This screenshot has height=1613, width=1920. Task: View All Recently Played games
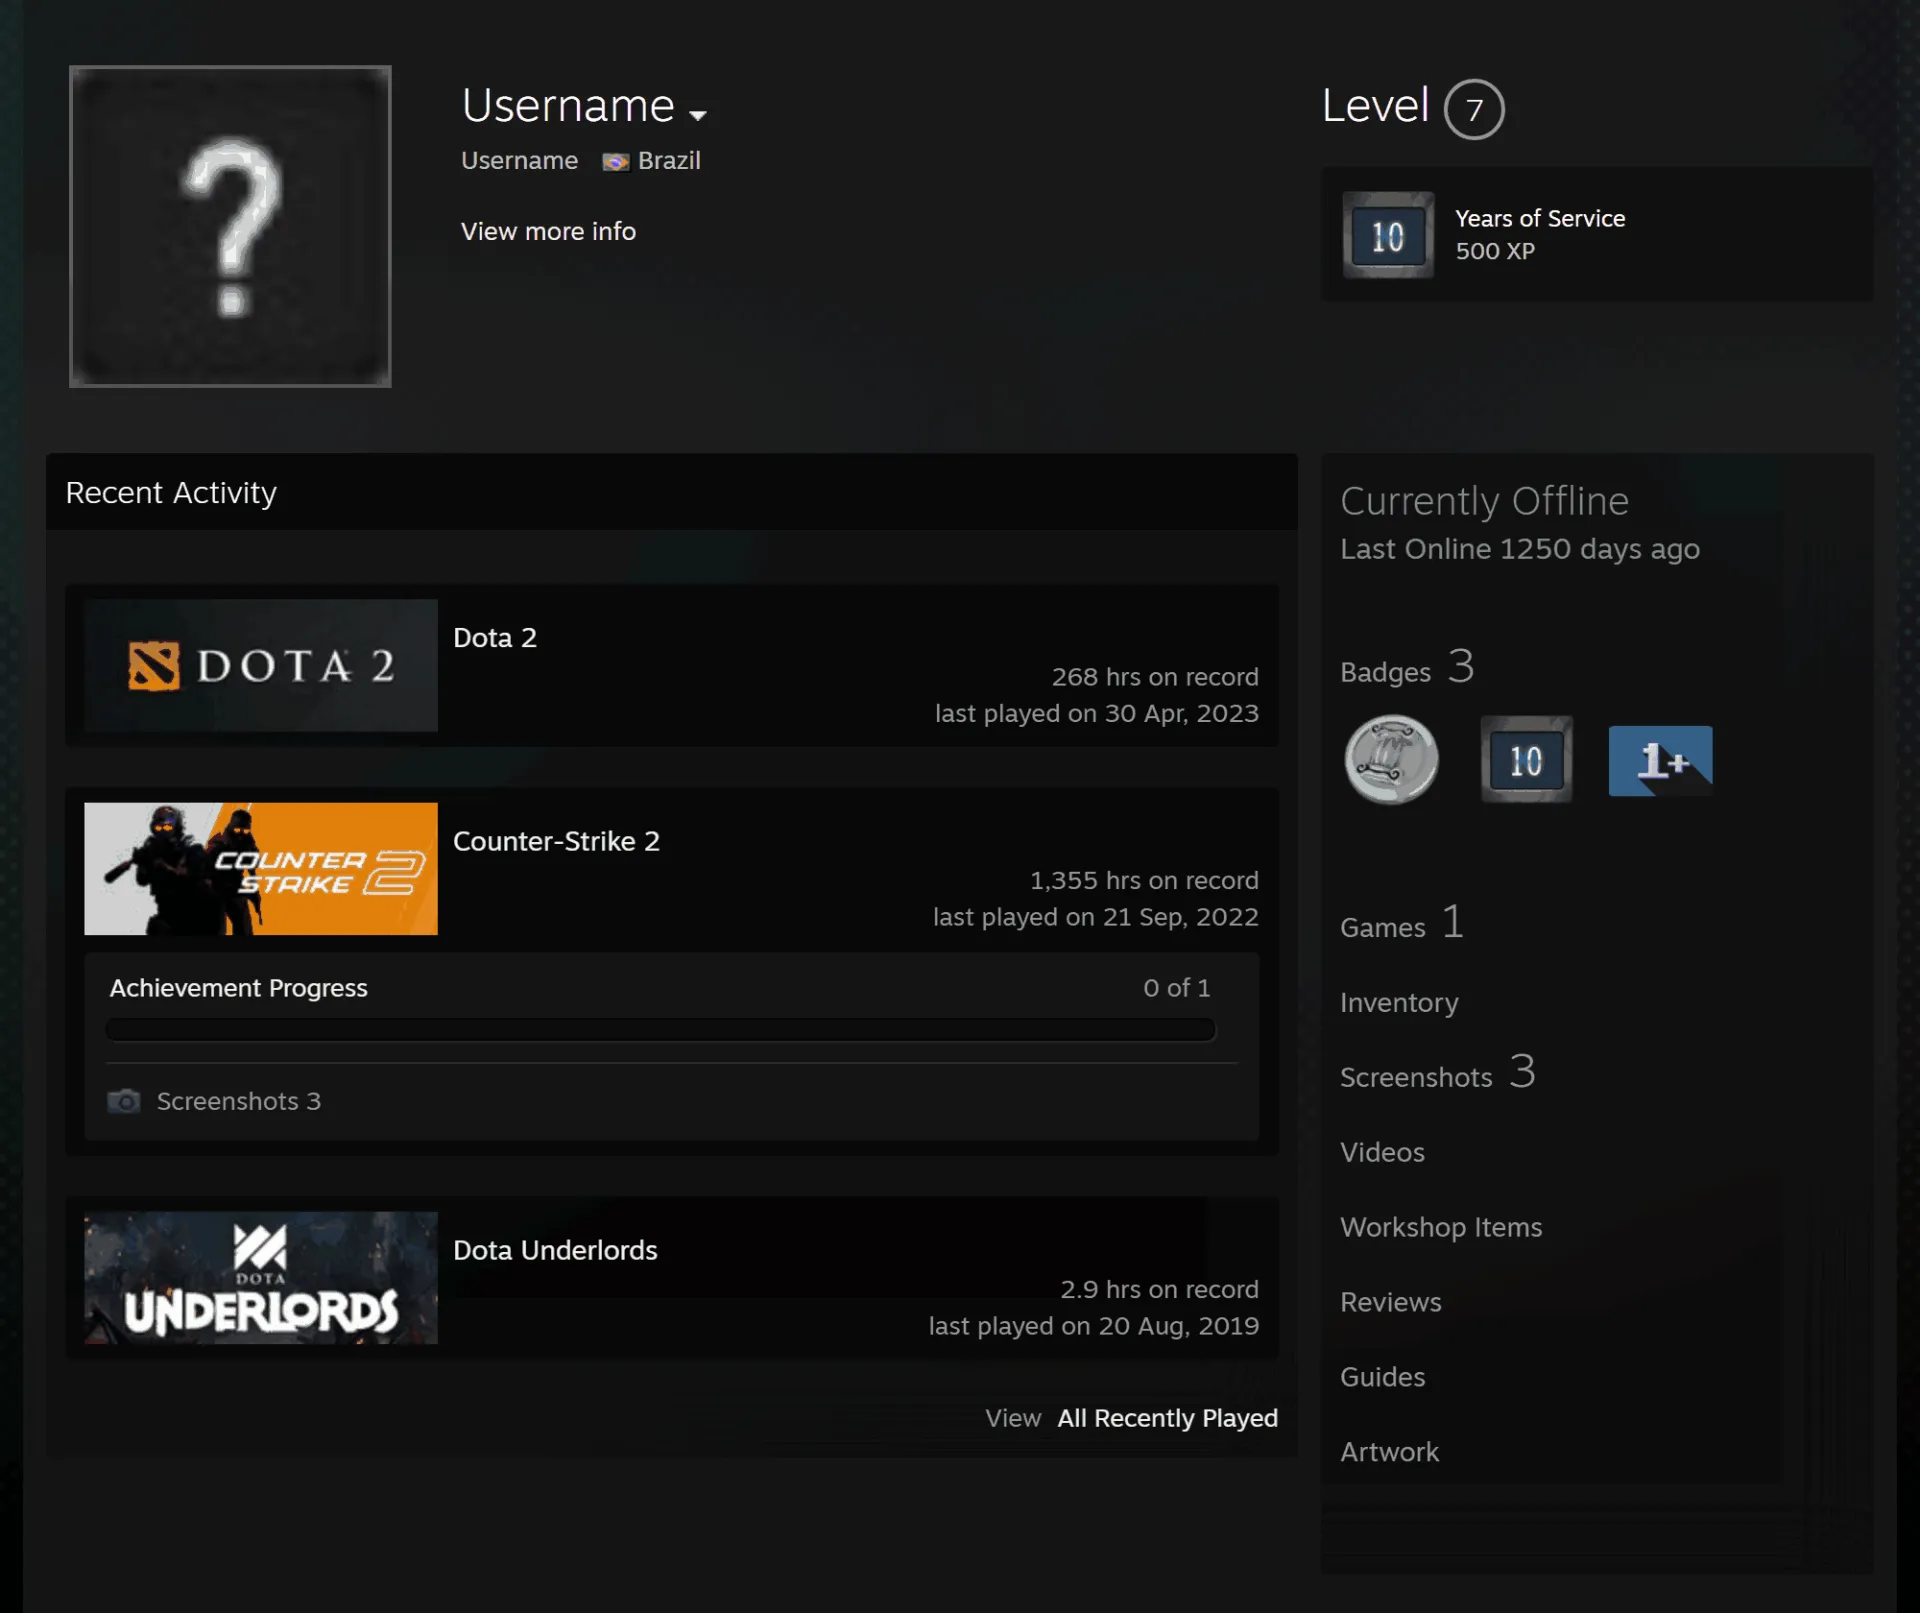(x=1168, y=1418)
